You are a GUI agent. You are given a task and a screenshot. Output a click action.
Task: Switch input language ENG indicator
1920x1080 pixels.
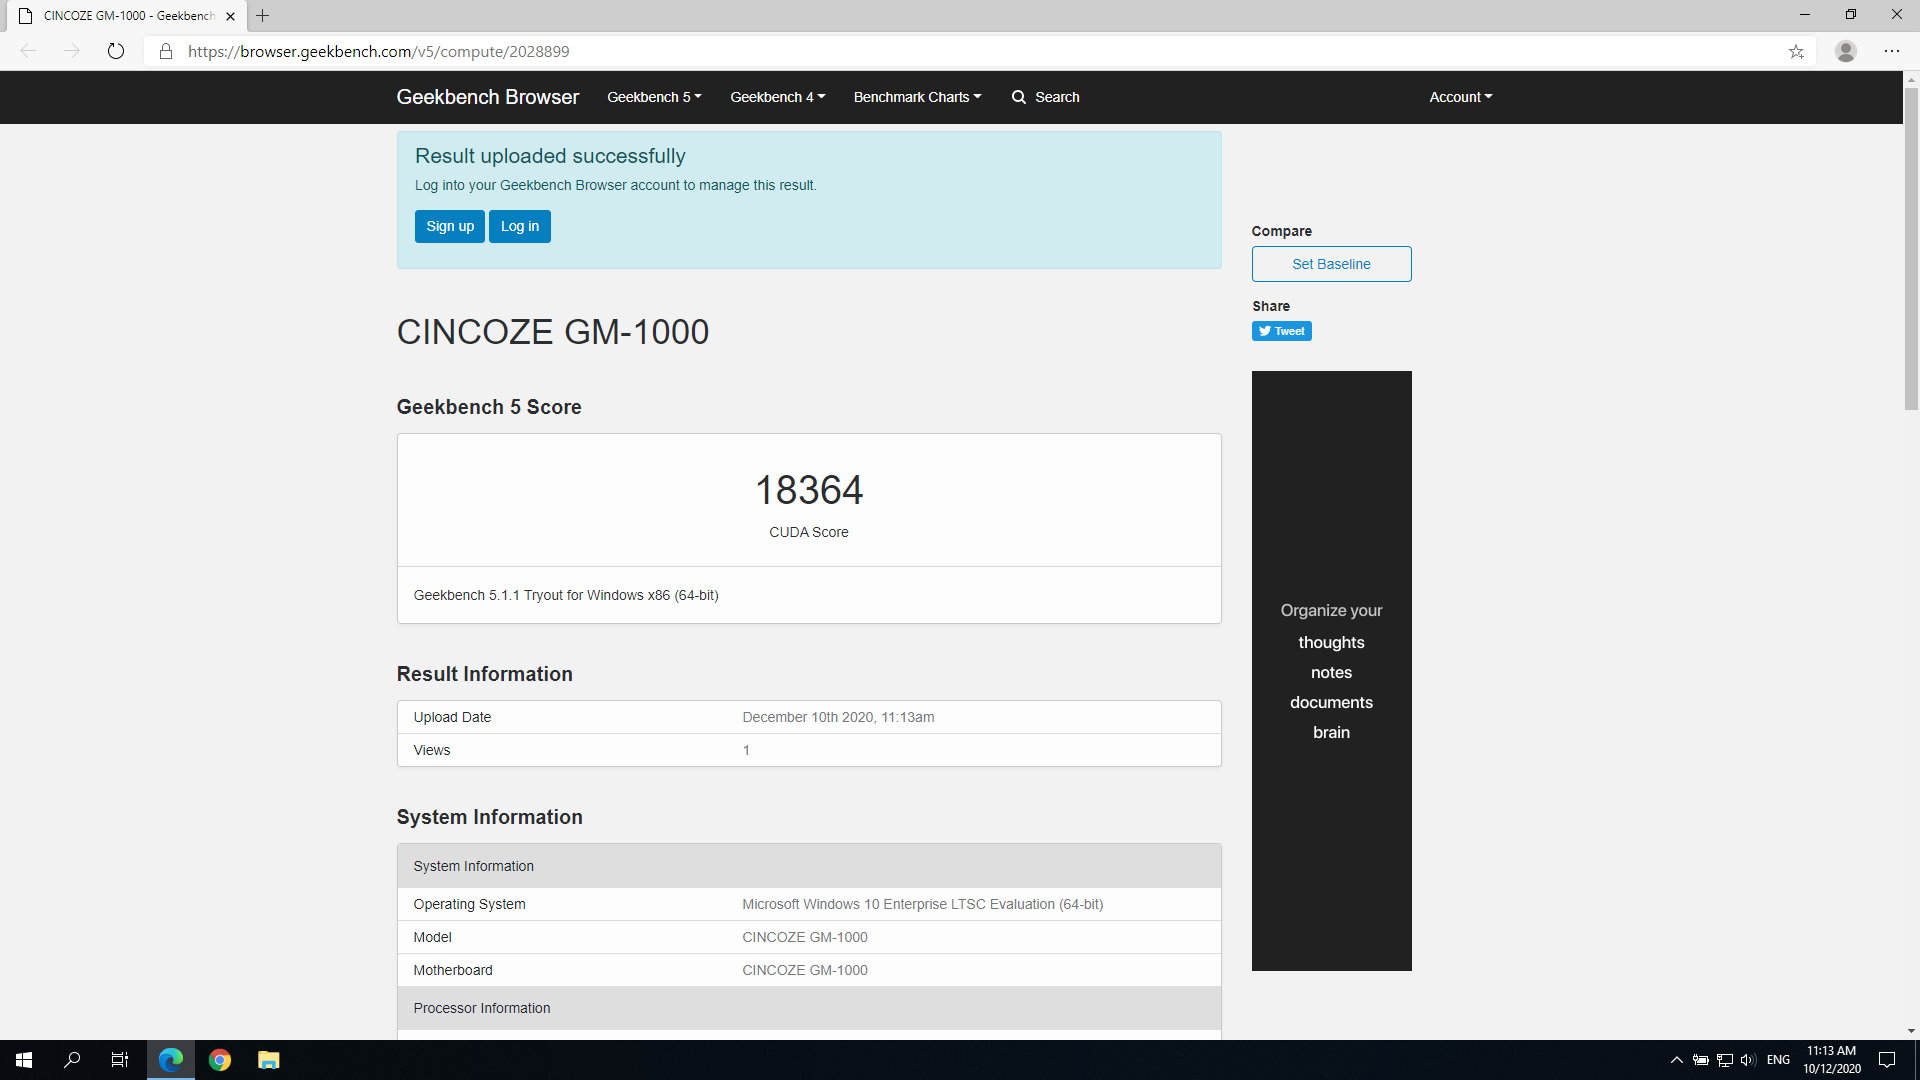pos(1778,1060)
